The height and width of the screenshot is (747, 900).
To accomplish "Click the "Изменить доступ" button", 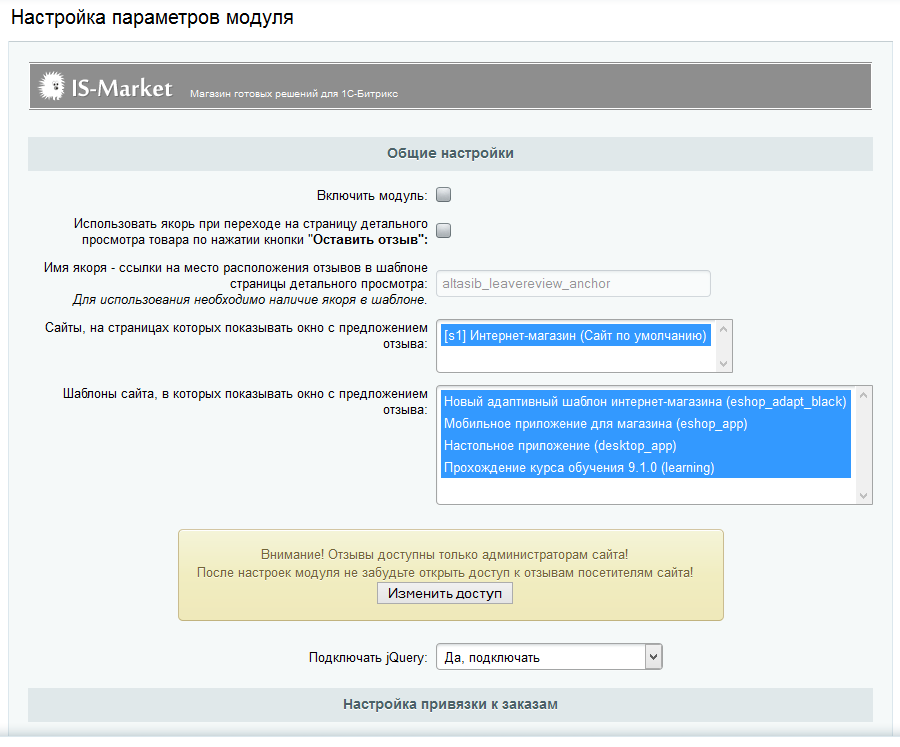I will pyautogui.click(x=445, y=593).
